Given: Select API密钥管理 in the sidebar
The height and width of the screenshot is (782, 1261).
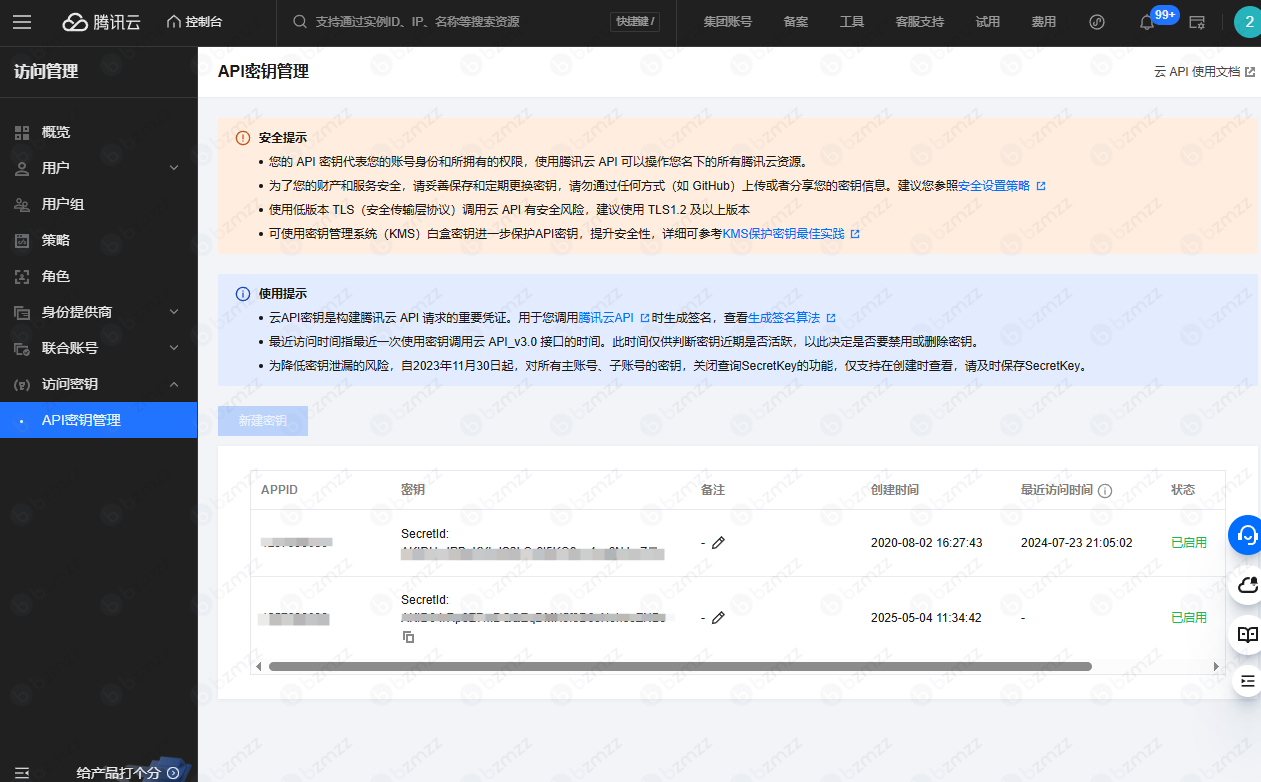Looking at the screenshot, I should pyautogui.click(x=98, y=420).
